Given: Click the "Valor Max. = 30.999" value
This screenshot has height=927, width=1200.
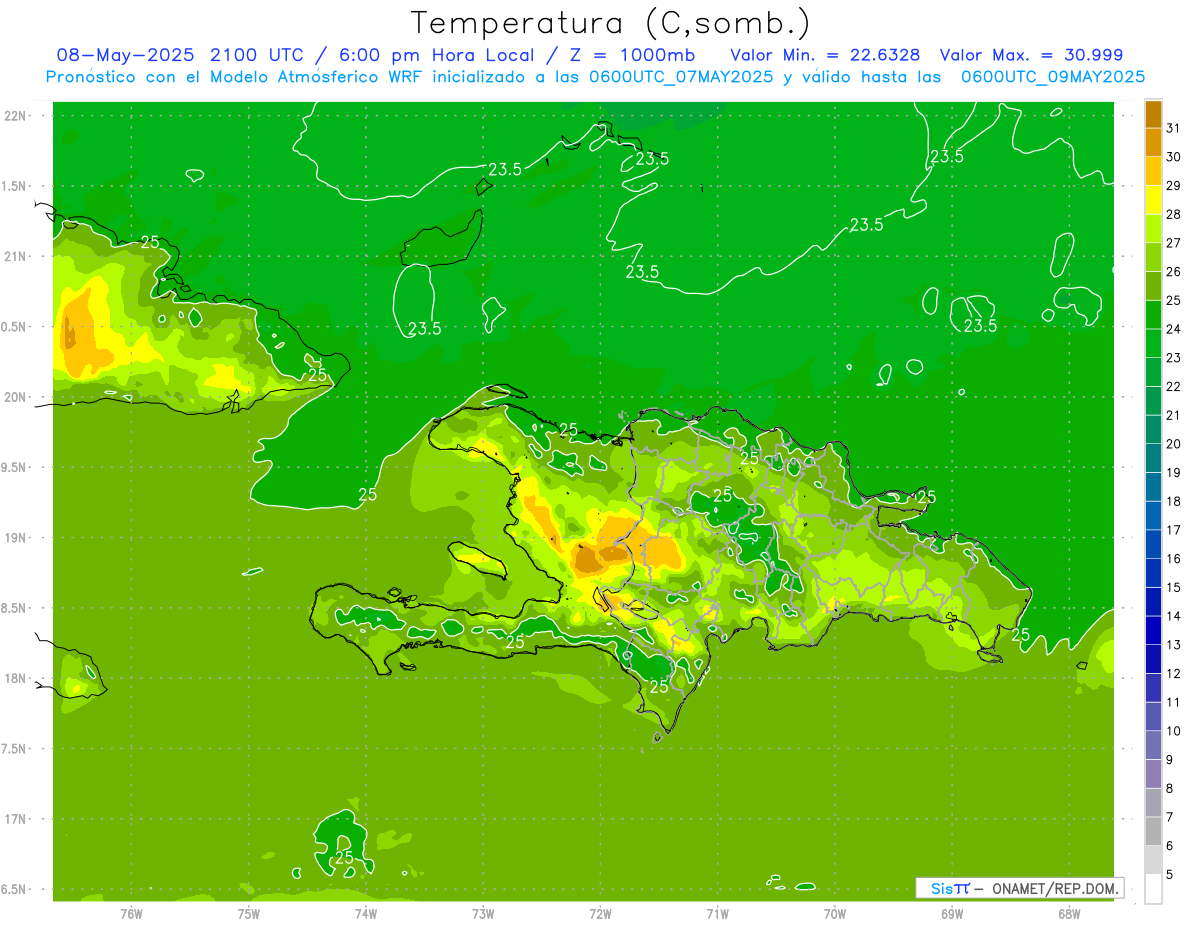Looking at the screenshot, I should pos(1031,55).
